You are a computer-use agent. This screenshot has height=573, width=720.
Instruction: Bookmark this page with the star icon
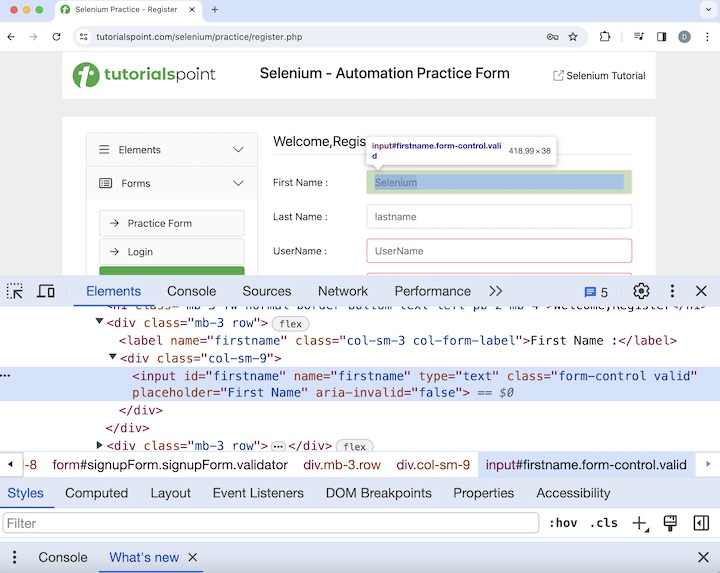(573, 37)
